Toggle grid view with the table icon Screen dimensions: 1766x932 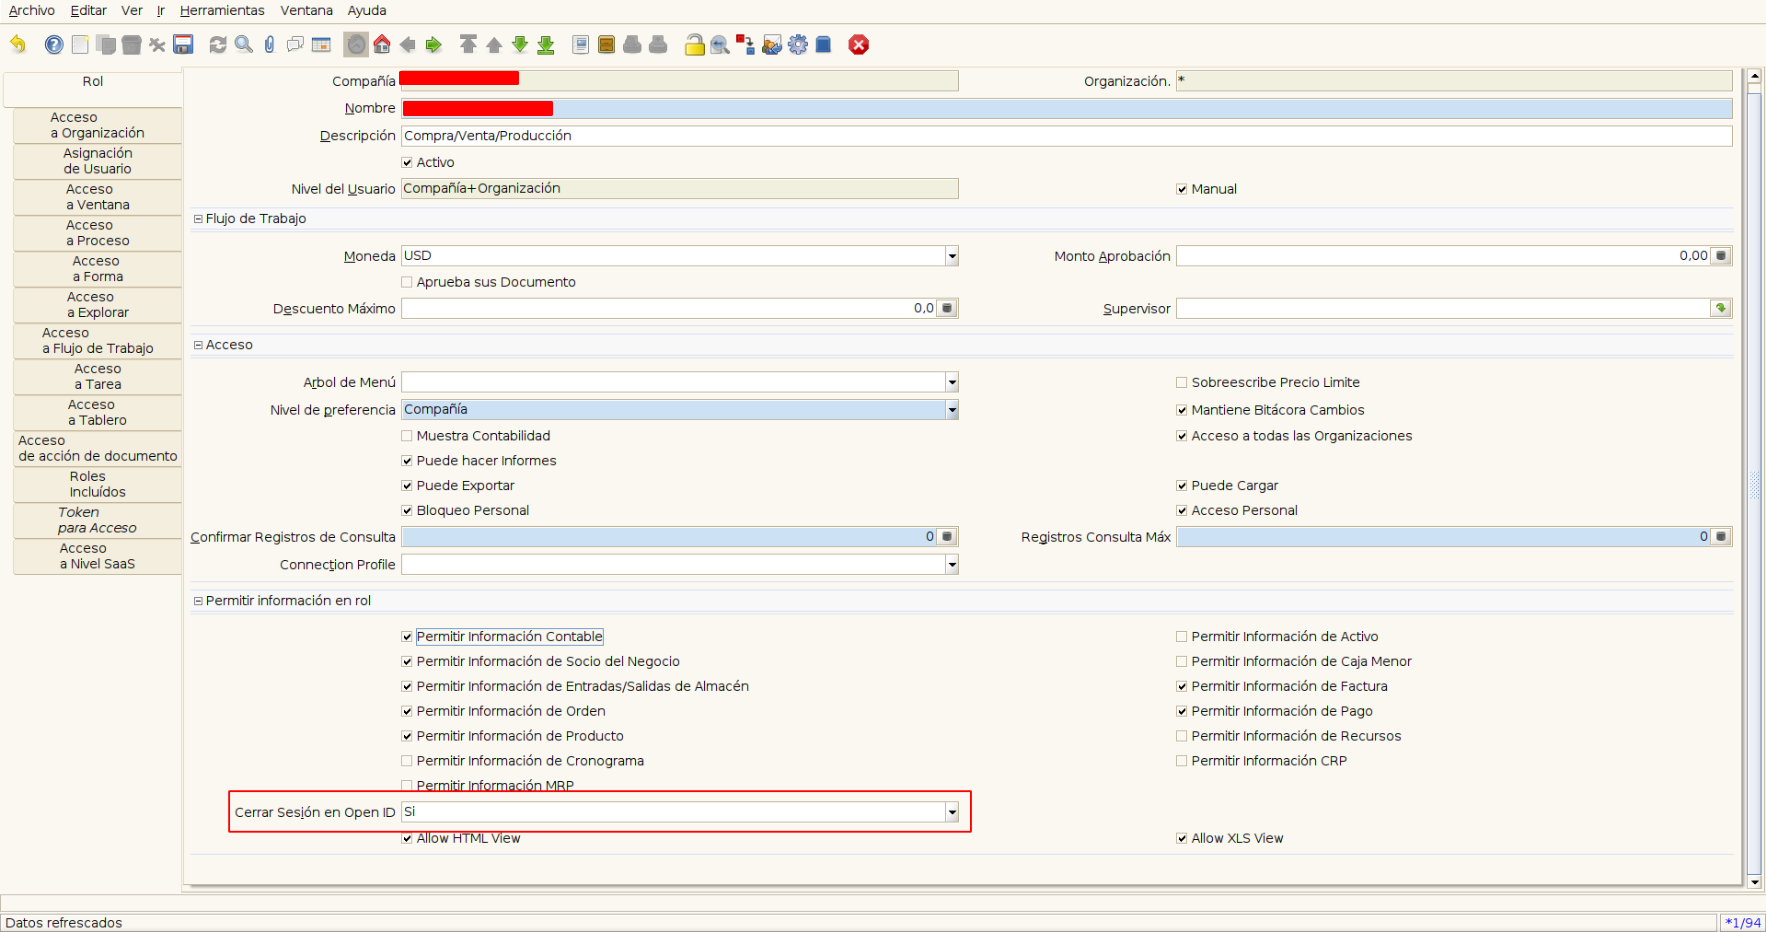pyautogui.click(x=321, y=44)
